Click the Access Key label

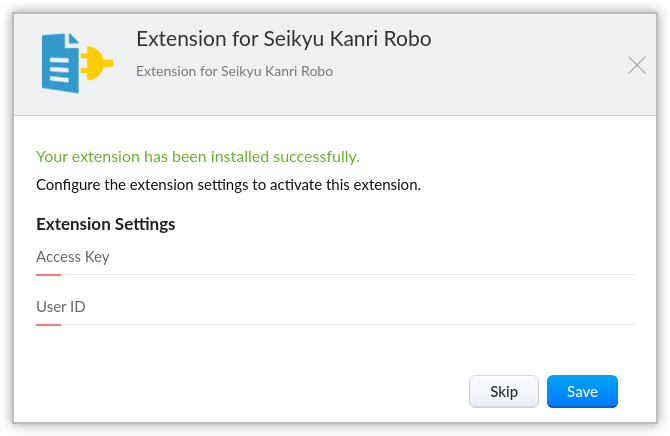[x=72, y=257]
